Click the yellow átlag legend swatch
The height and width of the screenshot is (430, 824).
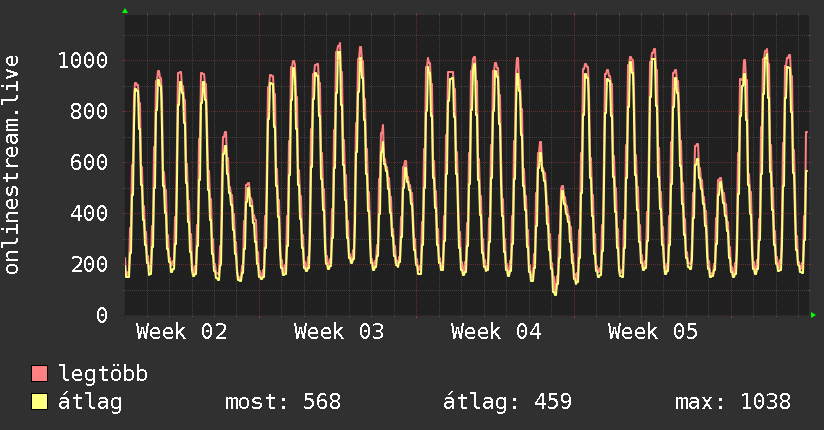point(40,402)
